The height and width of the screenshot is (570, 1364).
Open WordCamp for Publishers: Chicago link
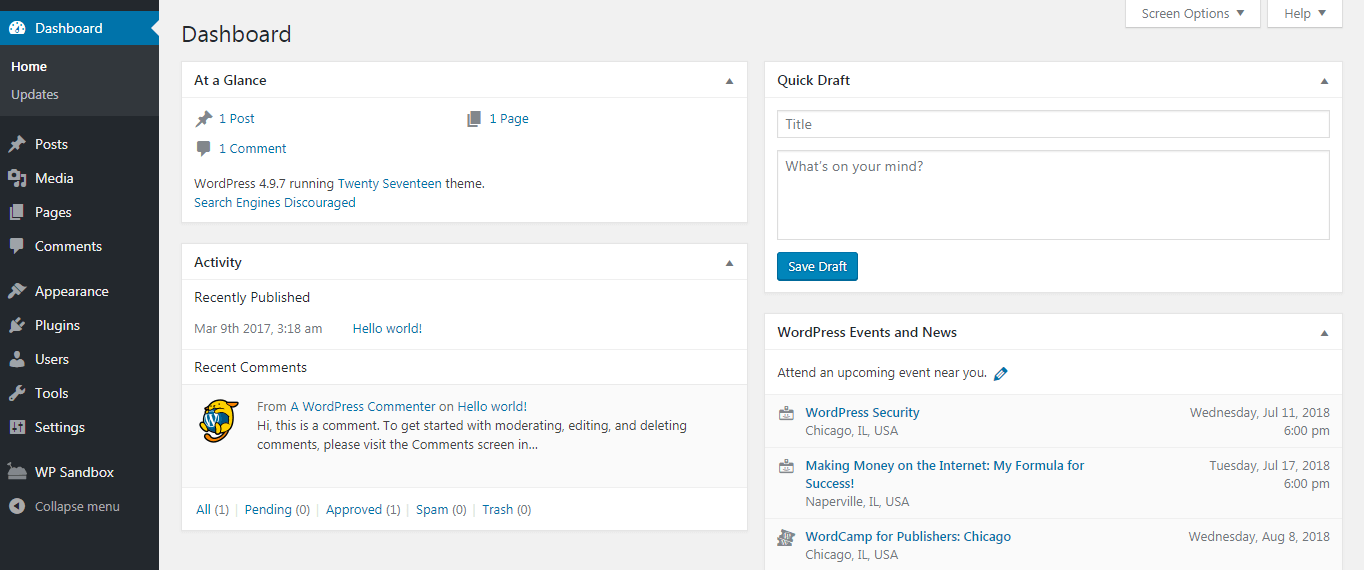(908, 536)
